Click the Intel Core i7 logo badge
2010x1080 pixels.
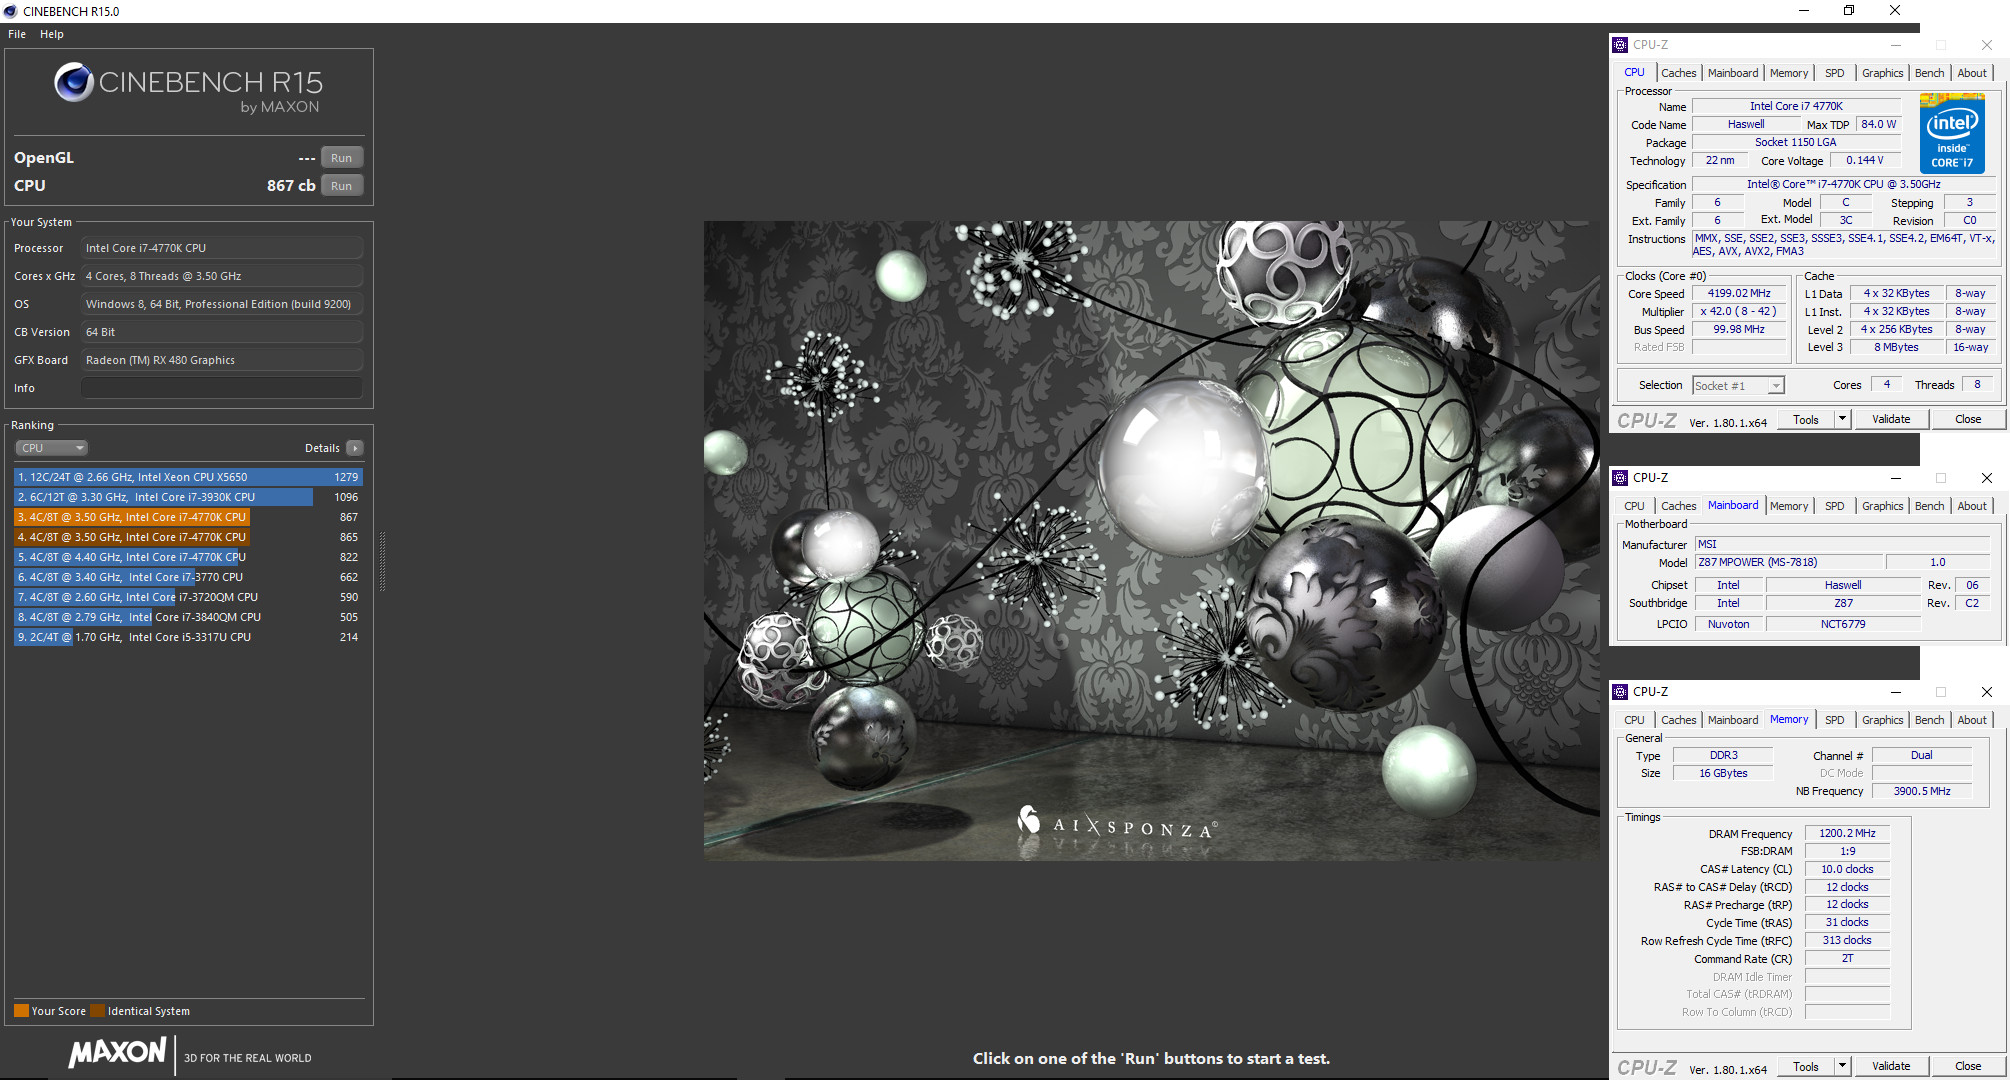point(1951,133)
